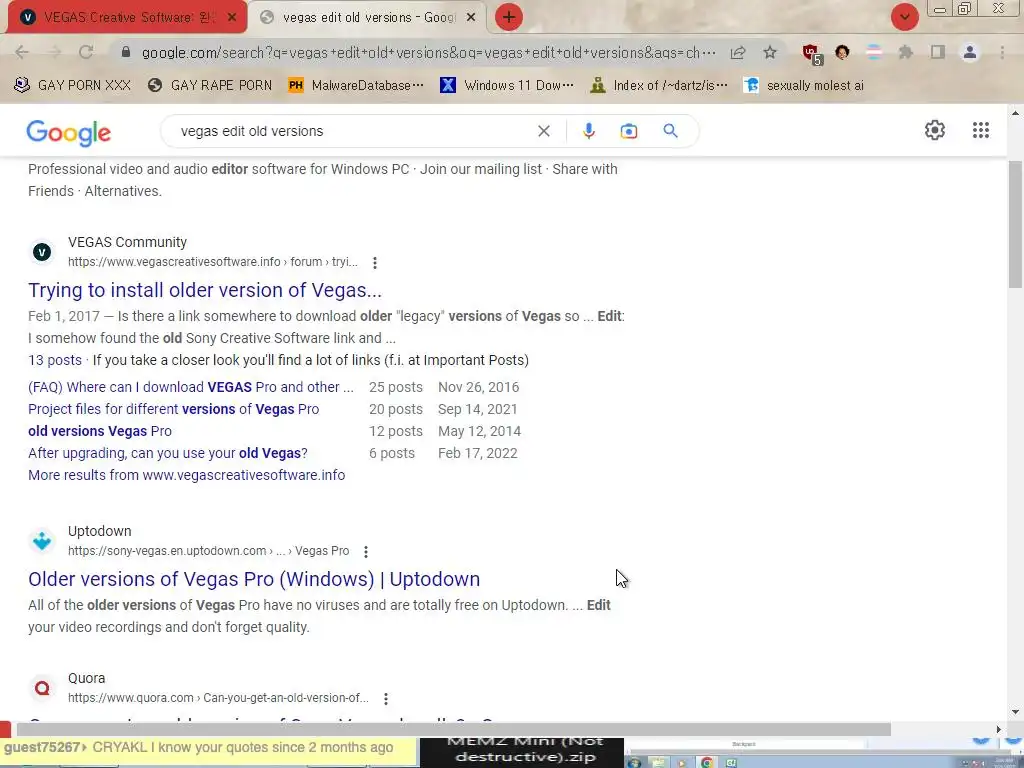Start voice search with the microphone icon
1024x768 pixels.
588,131
